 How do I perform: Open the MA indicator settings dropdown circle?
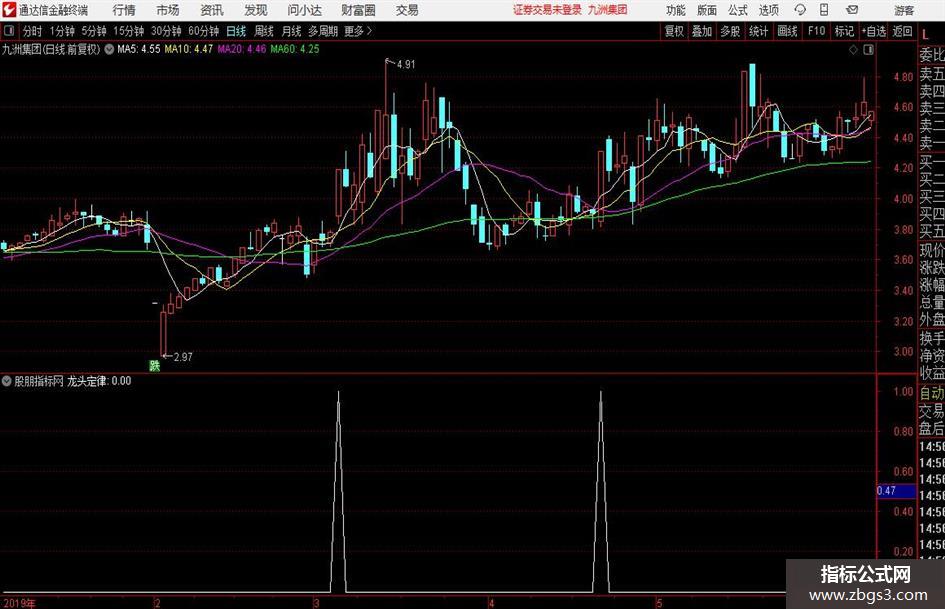(x=109, y=50)
